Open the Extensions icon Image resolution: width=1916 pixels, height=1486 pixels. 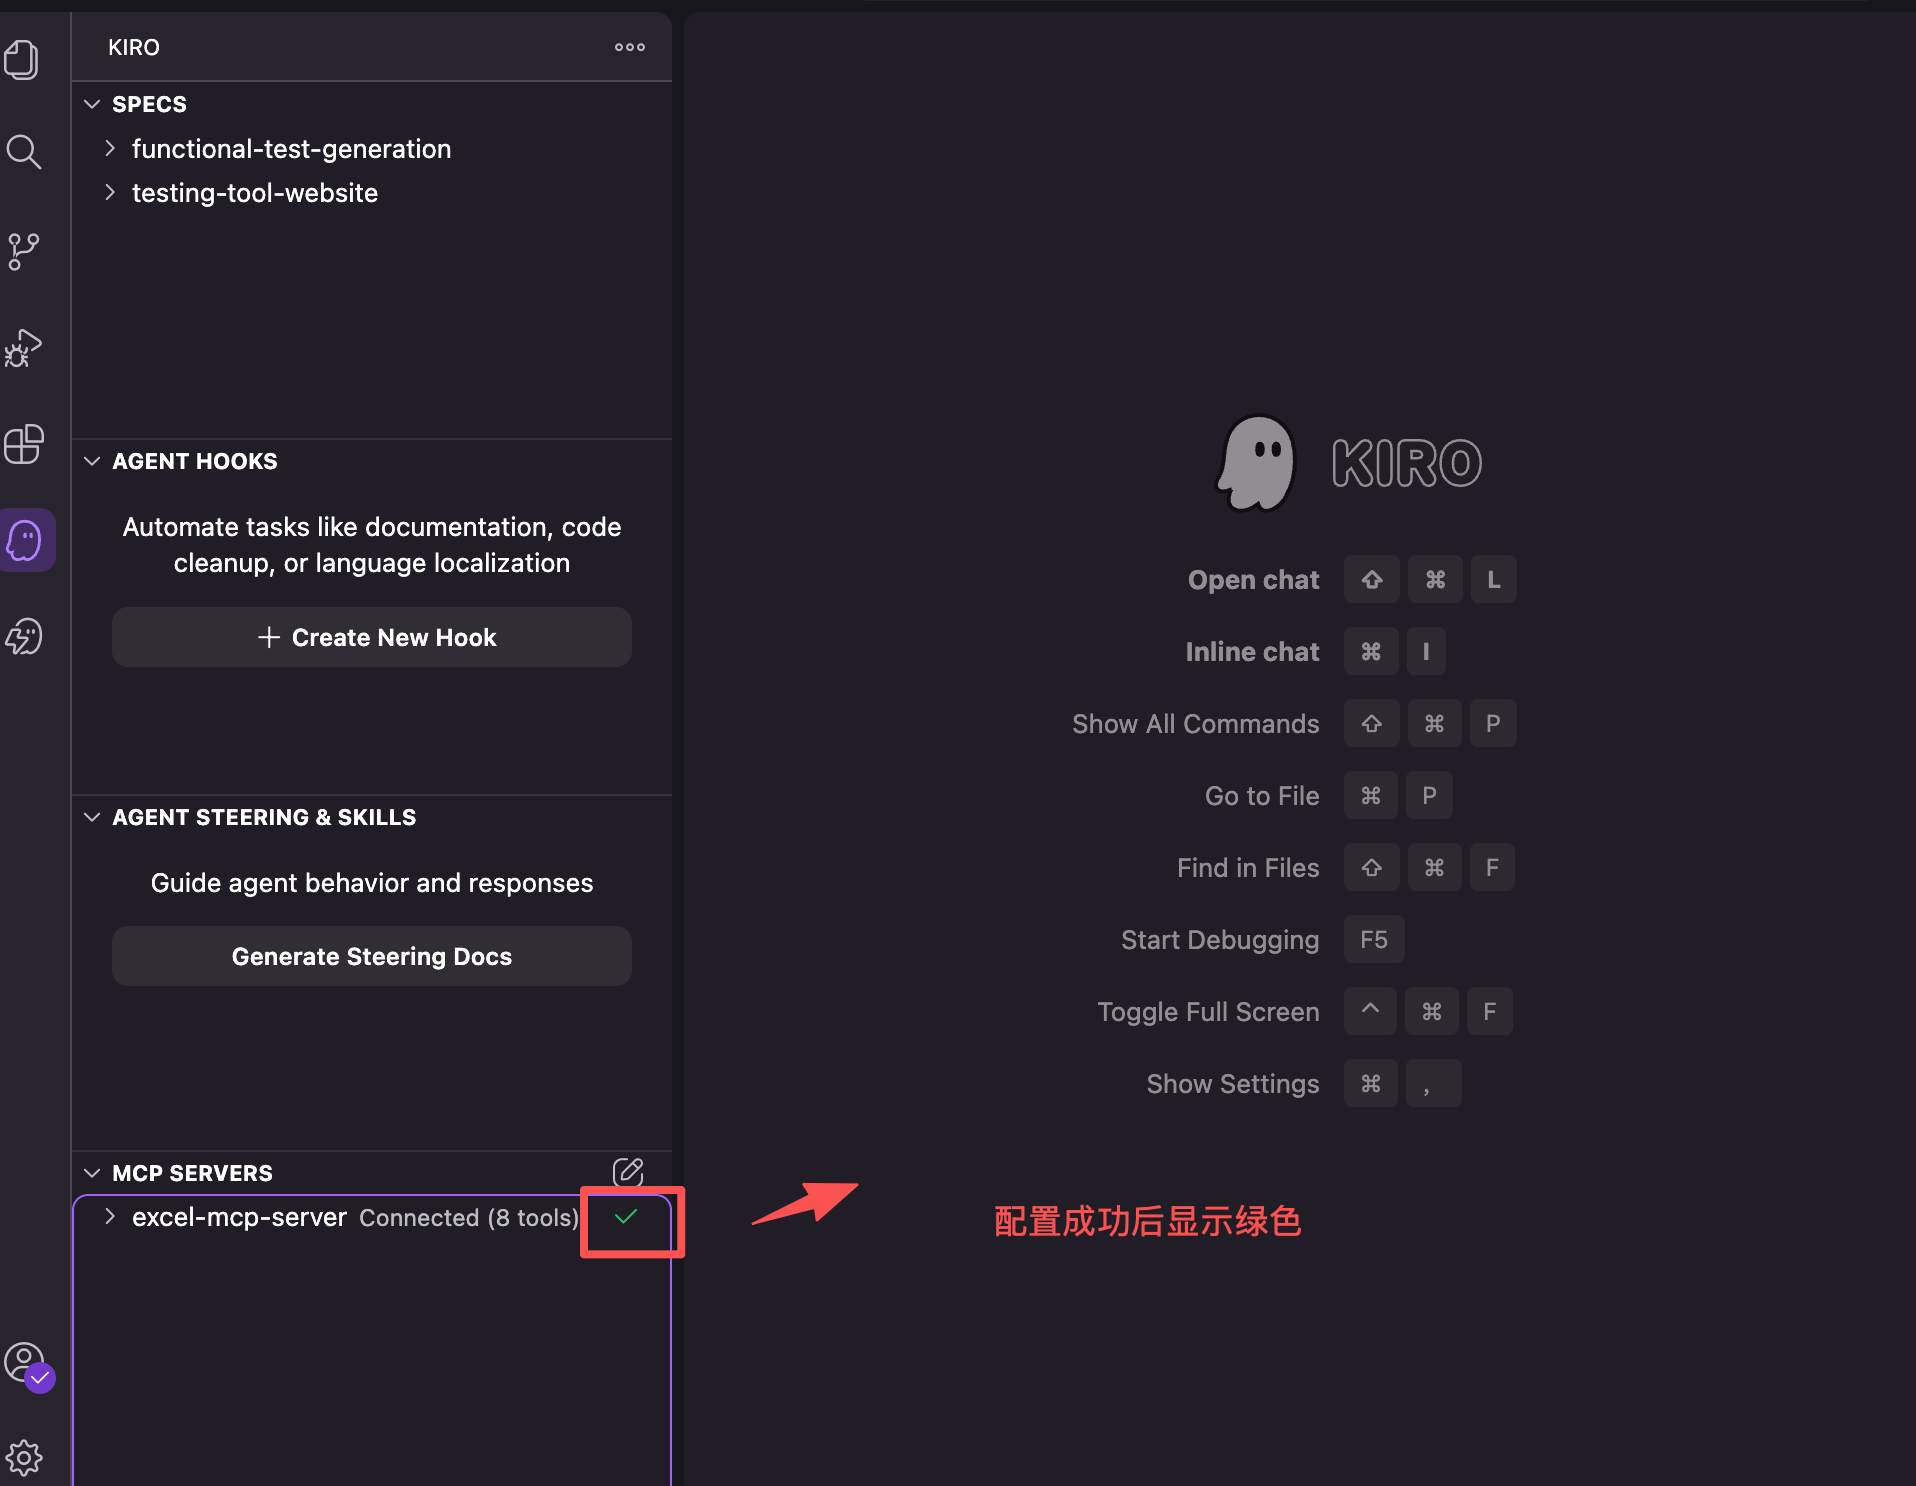tap(24, 444)
